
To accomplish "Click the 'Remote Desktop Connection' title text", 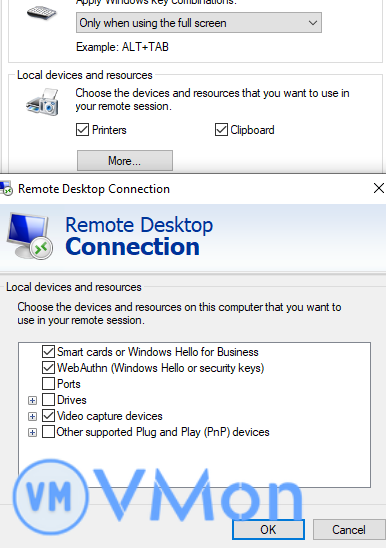I will click(x=94, y=189).
